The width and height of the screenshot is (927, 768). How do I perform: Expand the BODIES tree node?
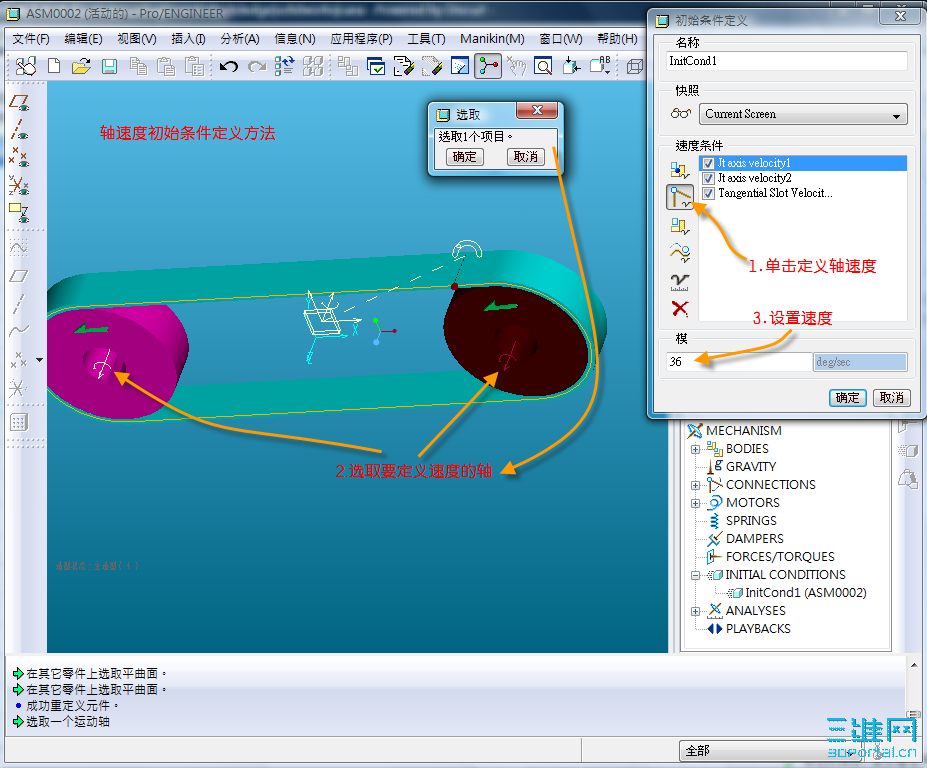pyautogui.click(x=696, y=449)
